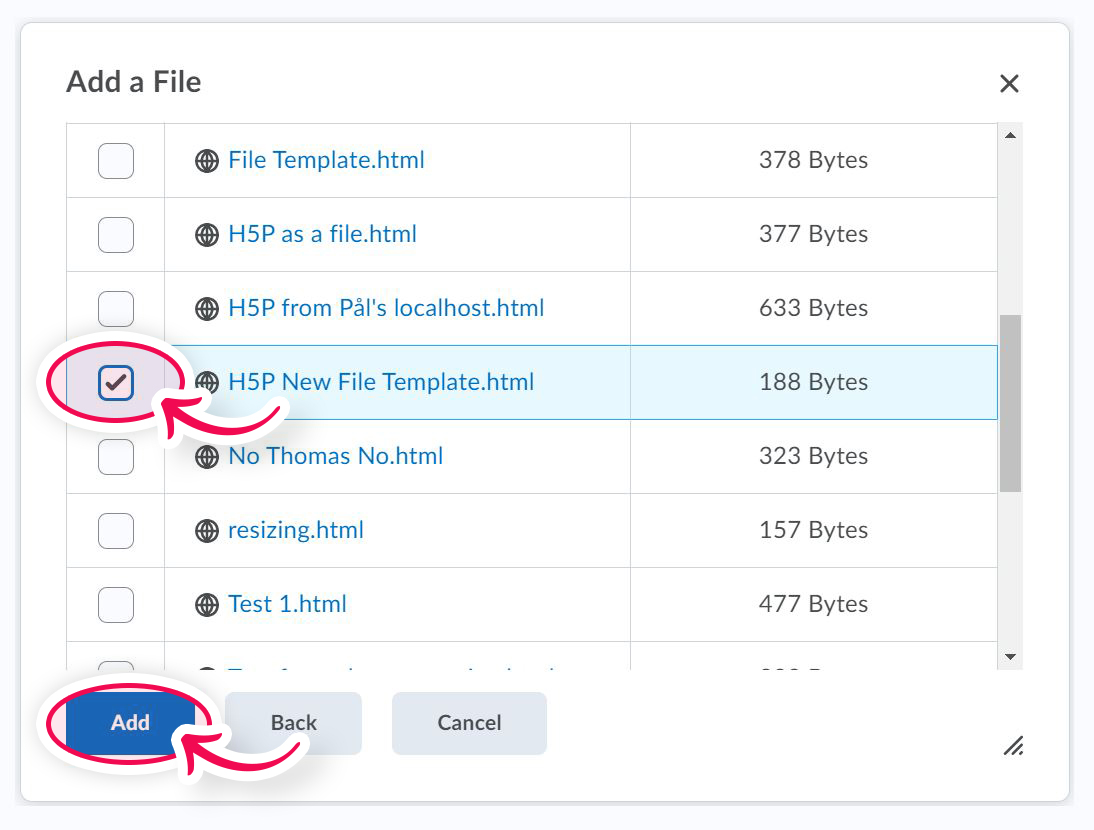Uncheck the H5P New File Template.html checkbox
The height and width of the screenshot is (830, 1094).
pyautogui.click(x=116, y=382)
